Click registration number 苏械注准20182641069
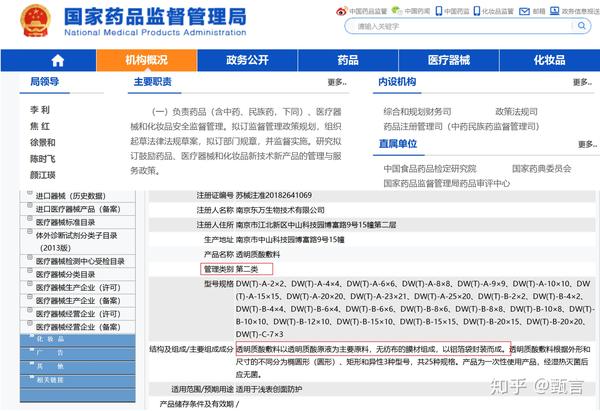600x411 pixels. click(274, 196)
